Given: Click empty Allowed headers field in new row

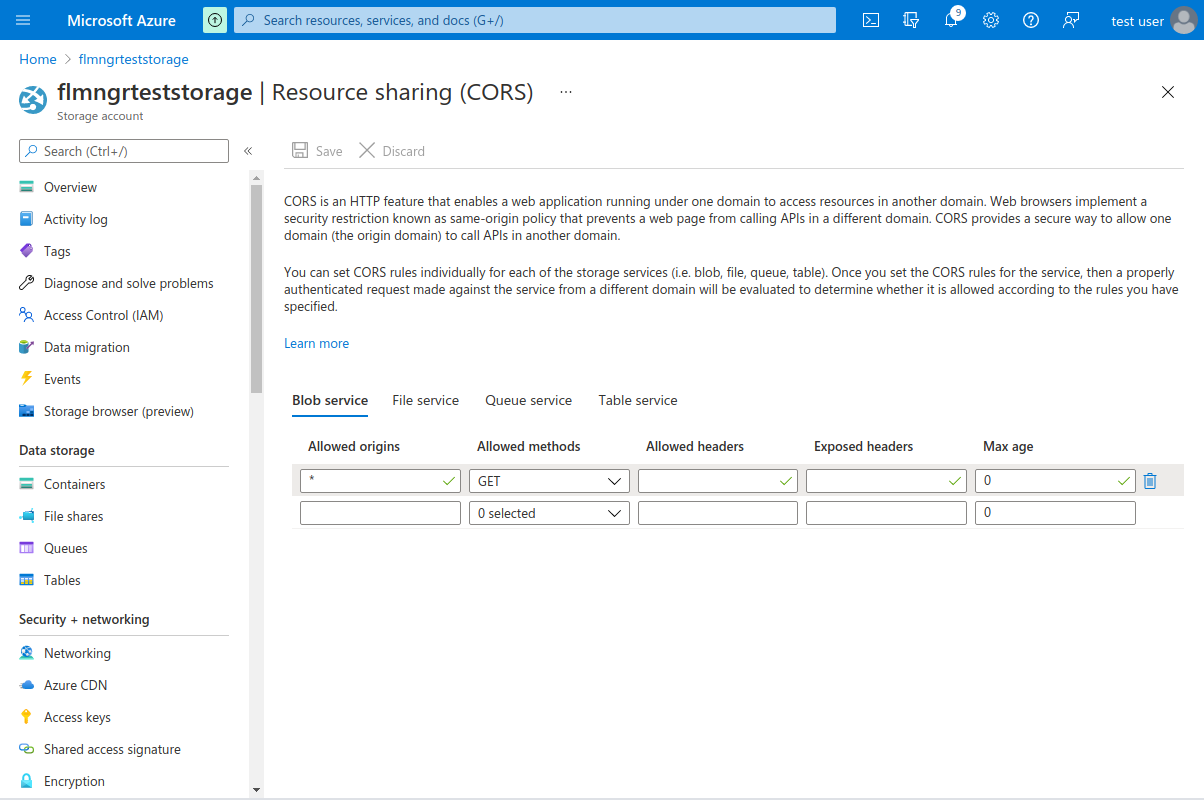Looking at the screenshot, I should (x=718, y=513).
